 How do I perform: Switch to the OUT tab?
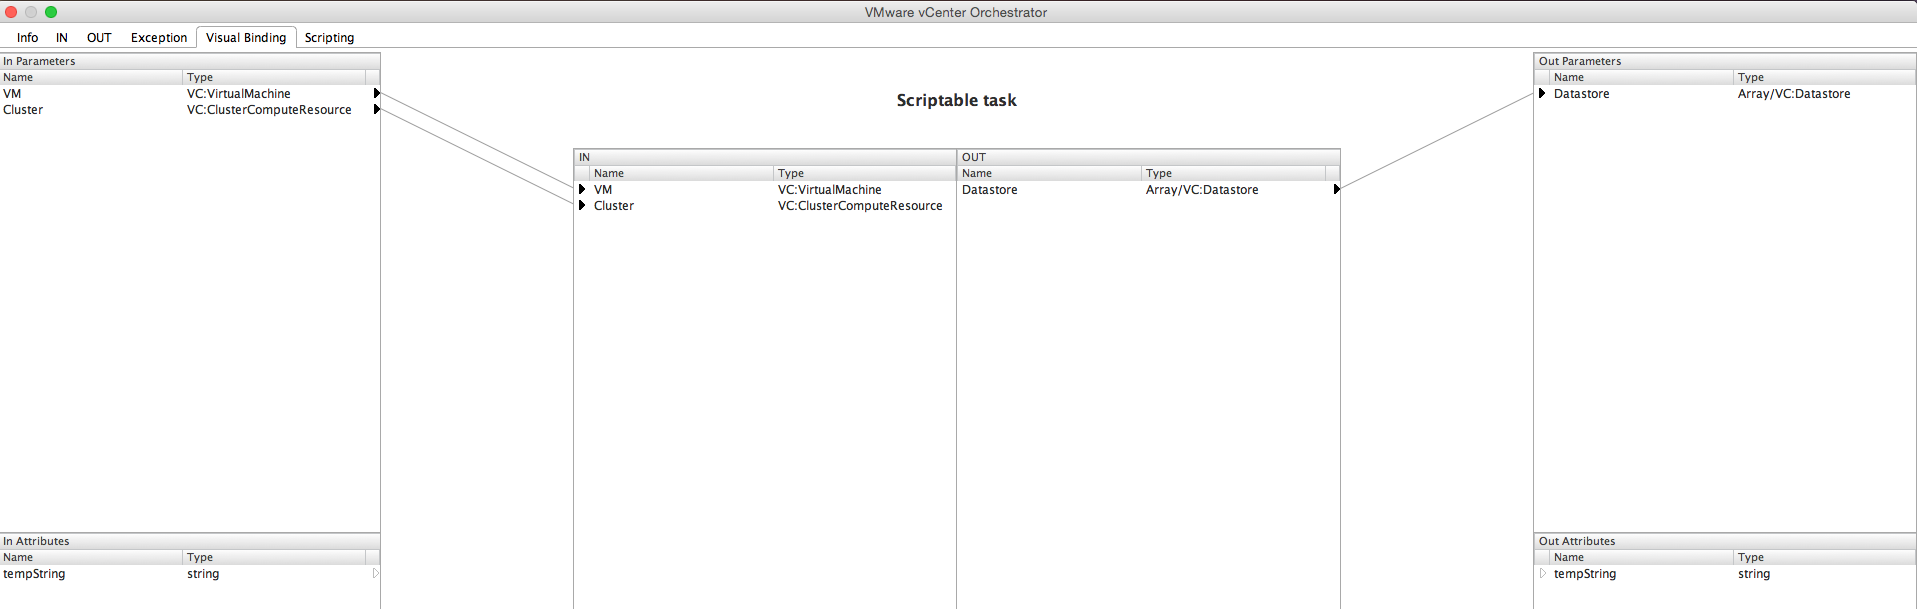pyautogui.click(x=99, y=38)
